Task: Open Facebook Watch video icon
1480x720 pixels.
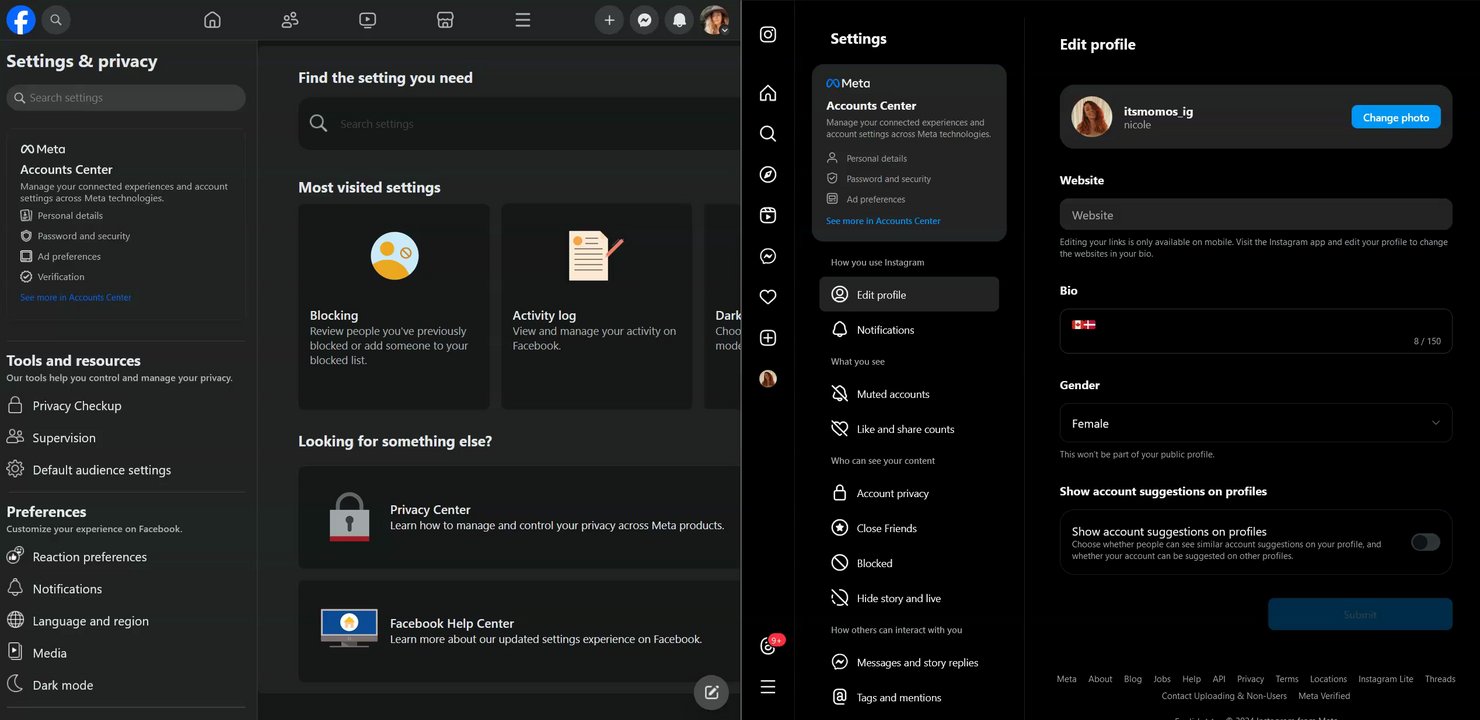Action: click(367, 20)
